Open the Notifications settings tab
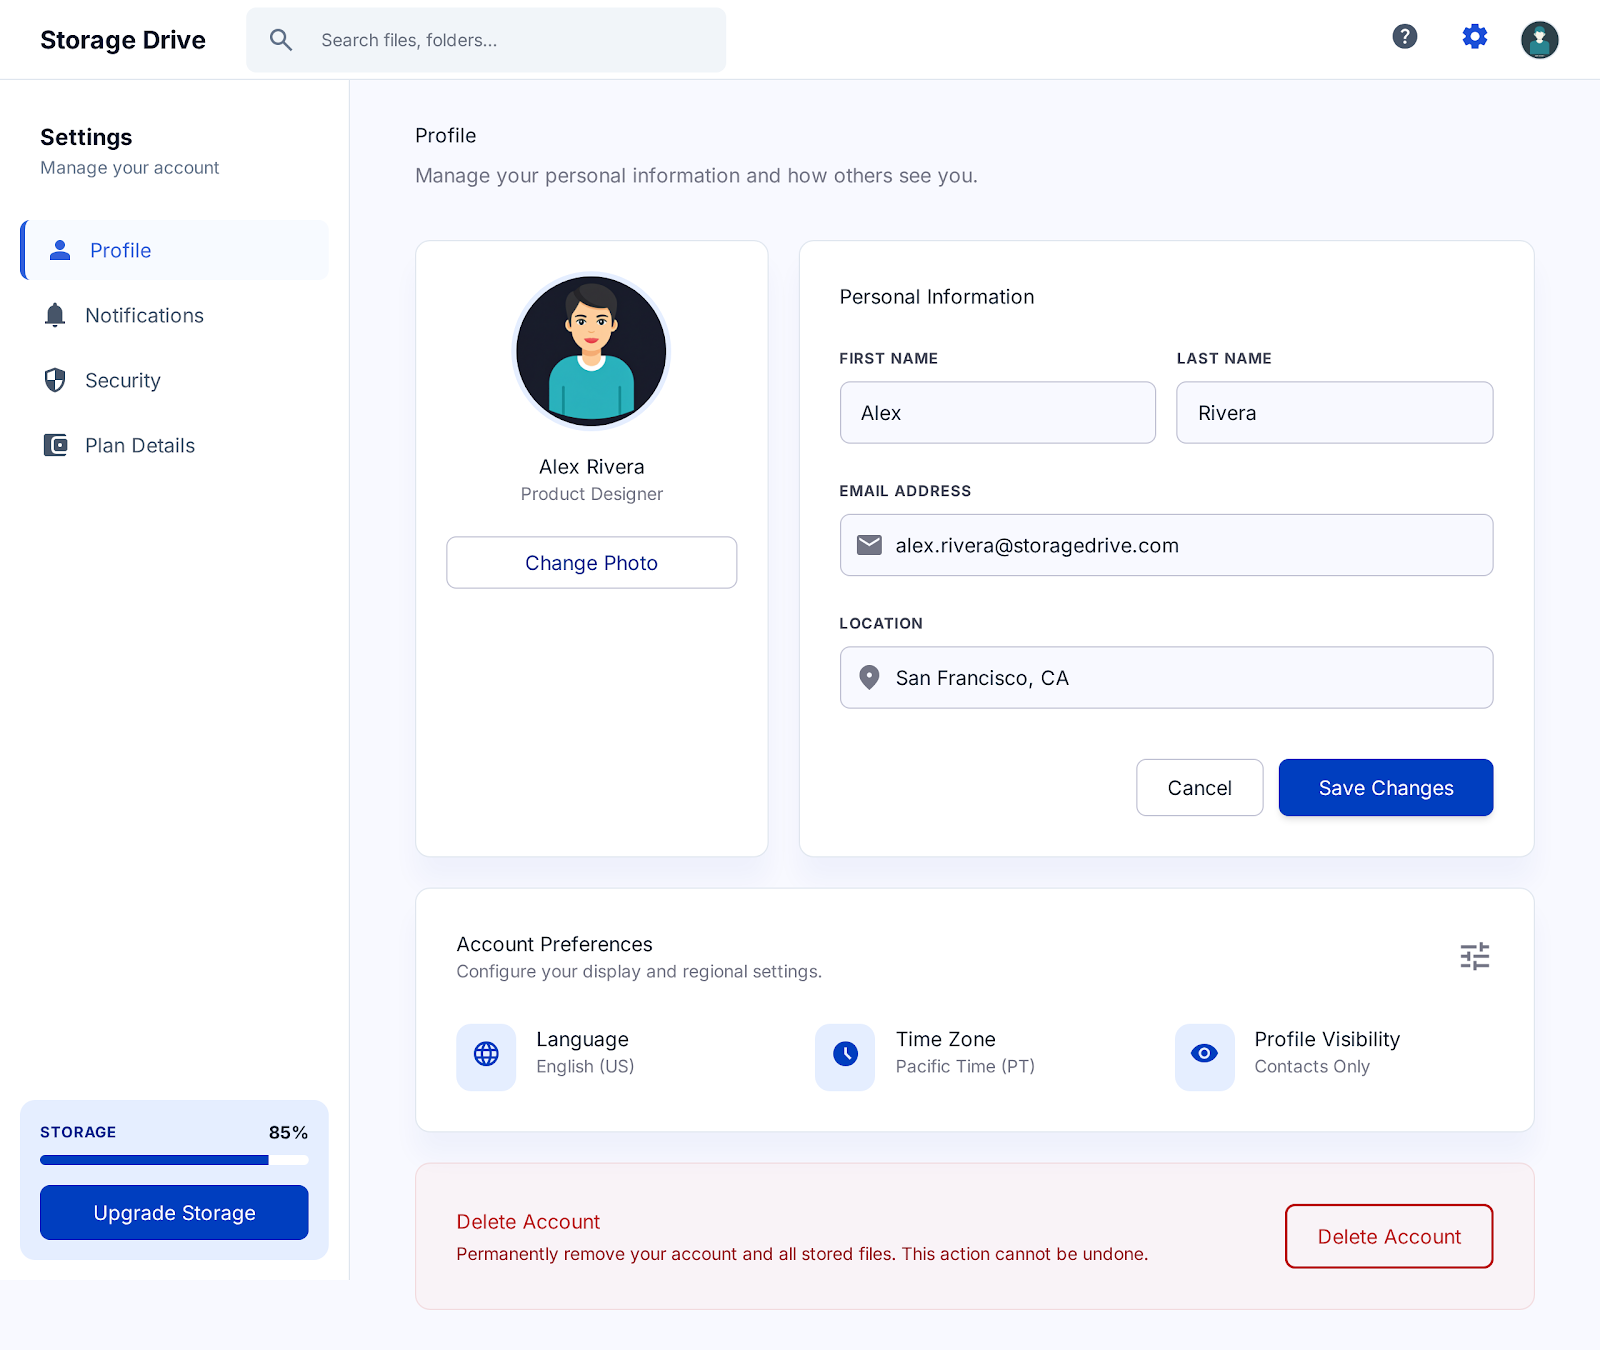 (x=175, y=315)
